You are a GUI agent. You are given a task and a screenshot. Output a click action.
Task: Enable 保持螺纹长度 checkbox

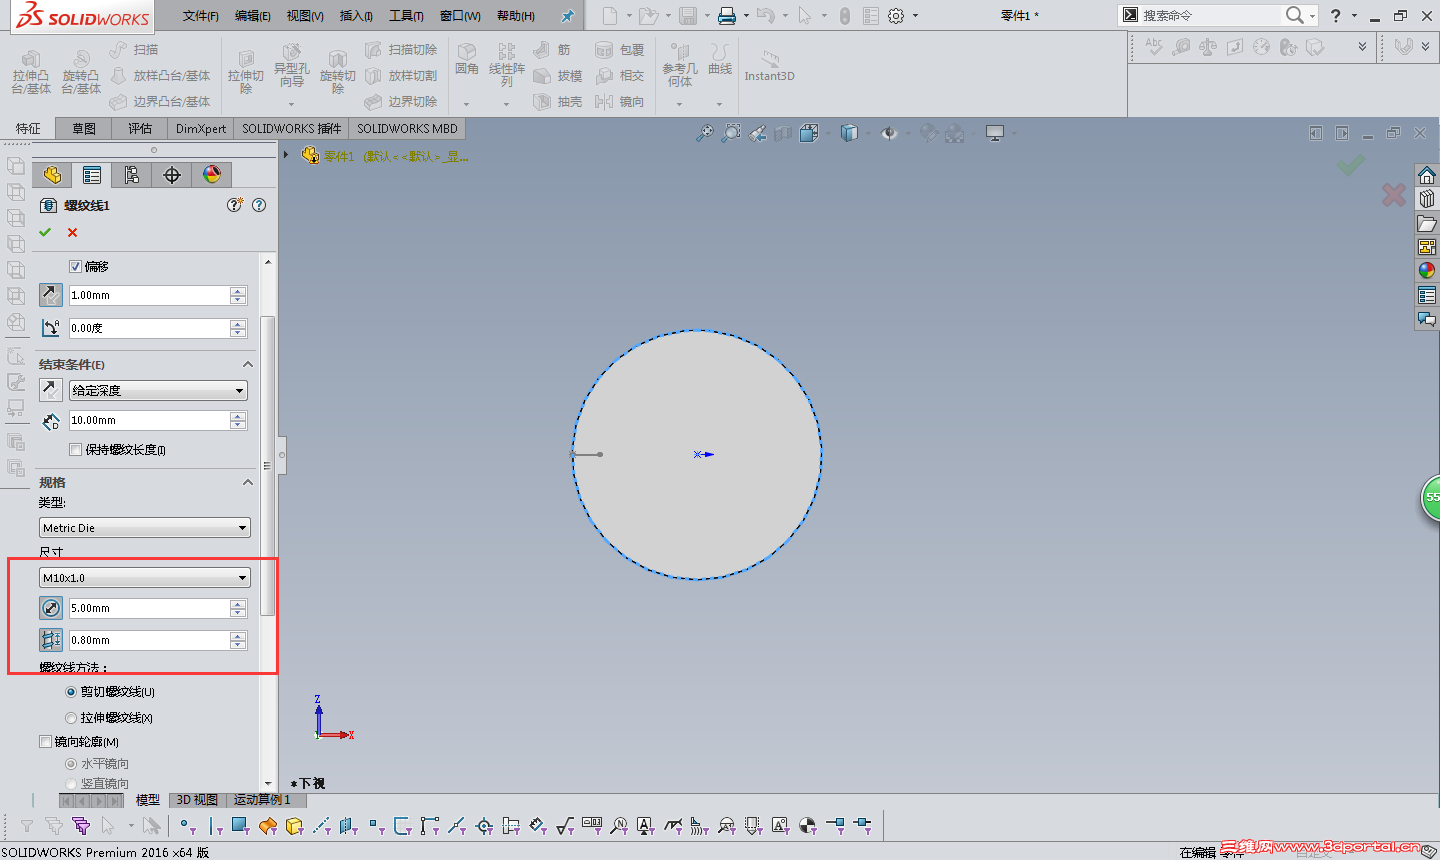tap(75, 450)
